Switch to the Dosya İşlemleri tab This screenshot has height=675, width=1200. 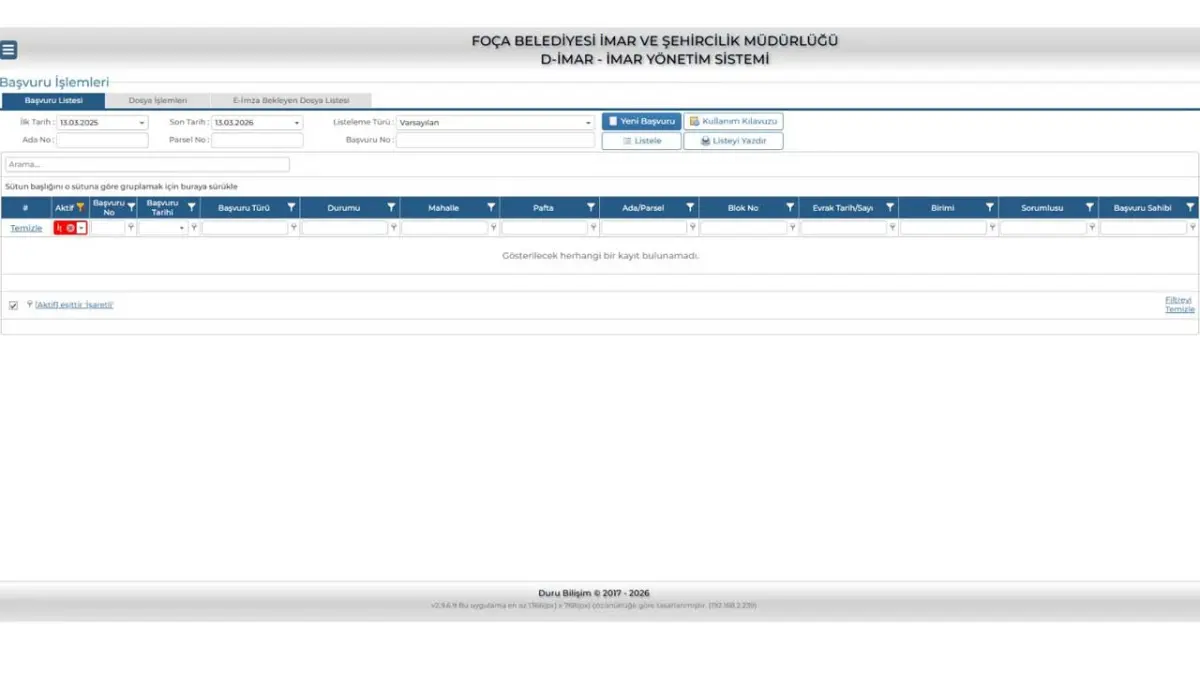tap(157, 101)
